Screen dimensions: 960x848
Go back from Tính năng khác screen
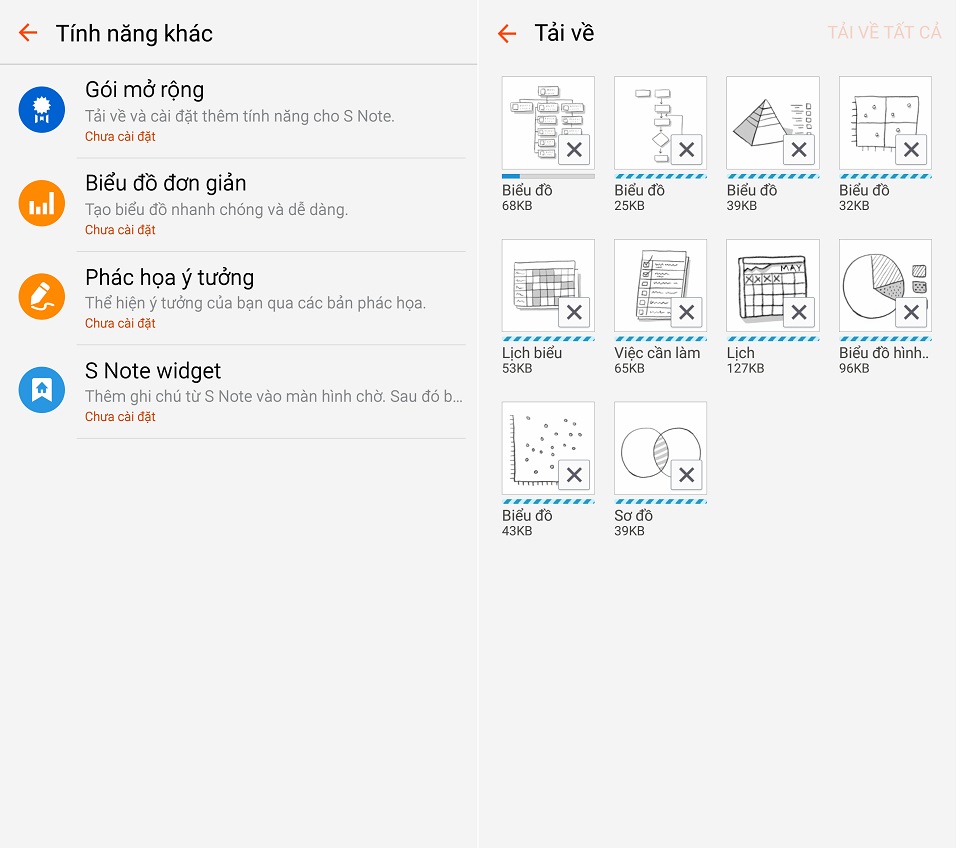[x=28, y=33]
